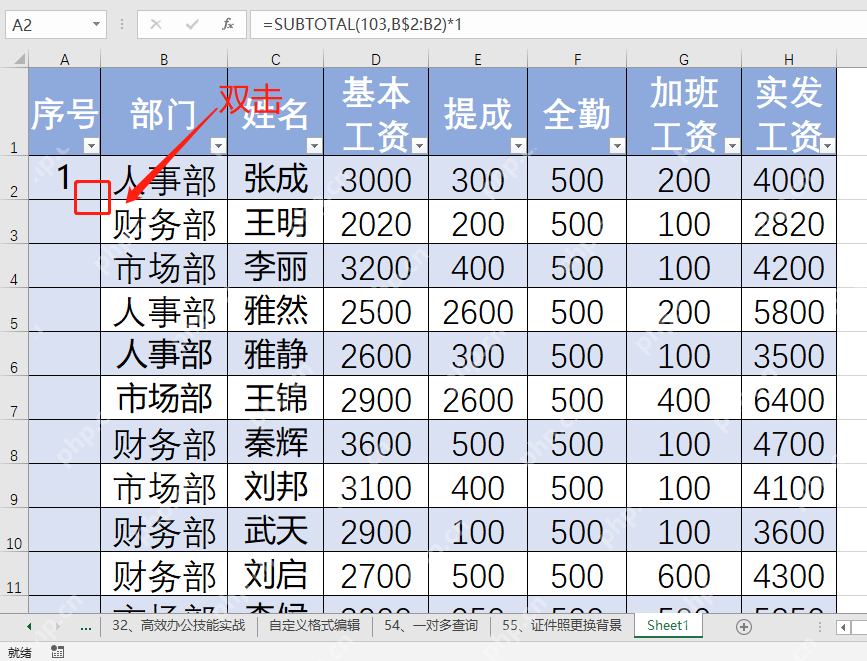
Task: Switch to sheet tab 32、高效办公技能实战
Action: [x=179, y=626]
